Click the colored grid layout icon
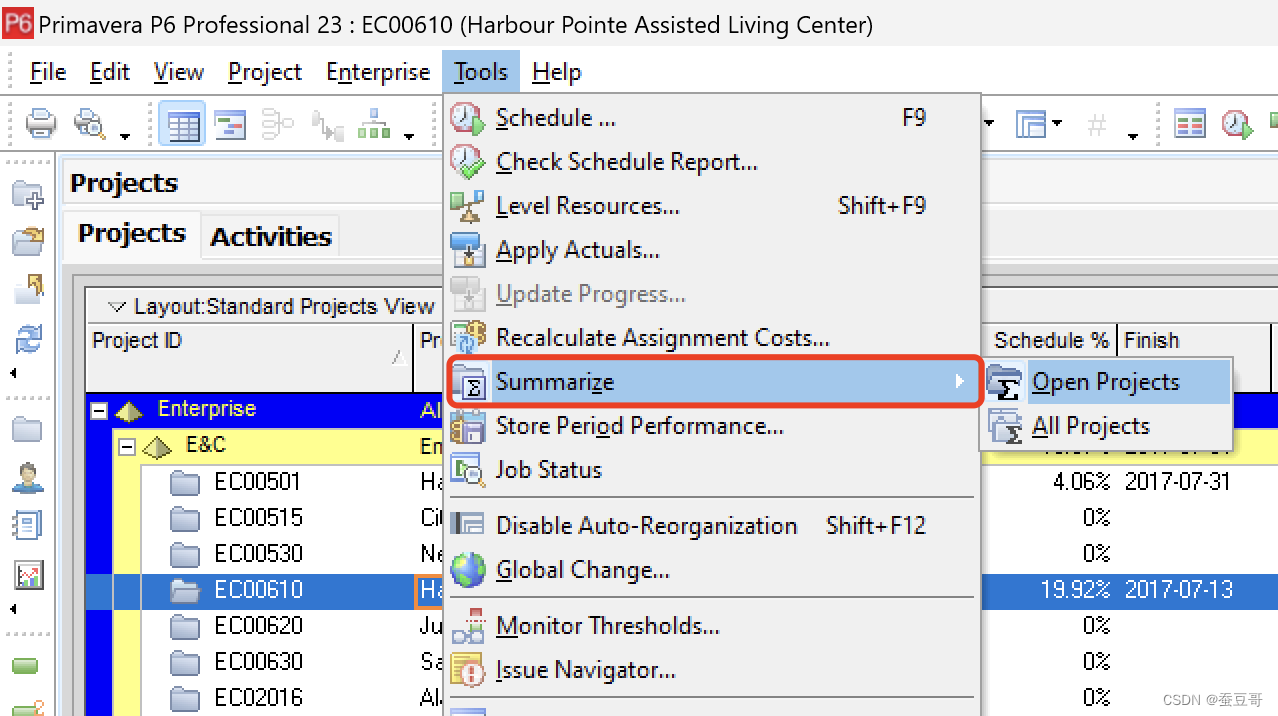1278x716 pixels. 1189,124
